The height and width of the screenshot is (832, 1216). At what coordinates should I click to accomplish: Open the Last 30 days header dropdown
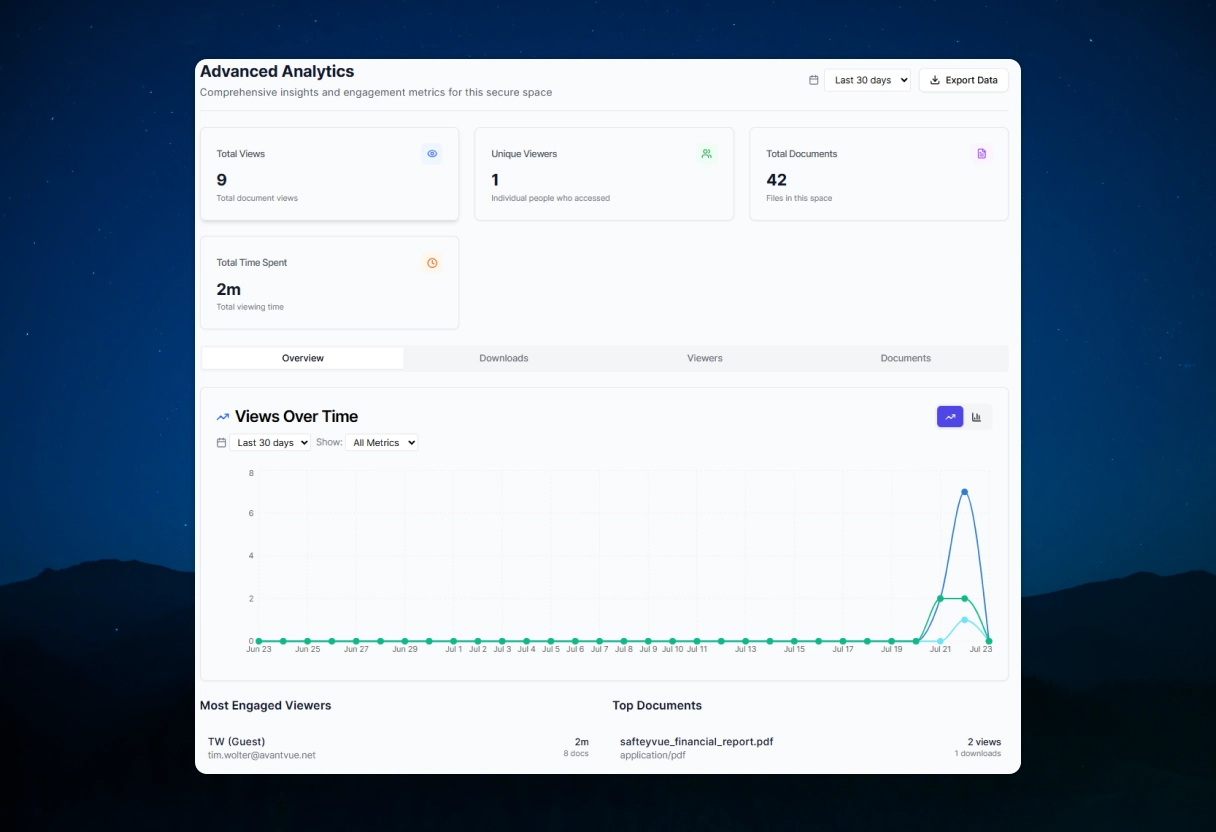(x=866, y=79)
